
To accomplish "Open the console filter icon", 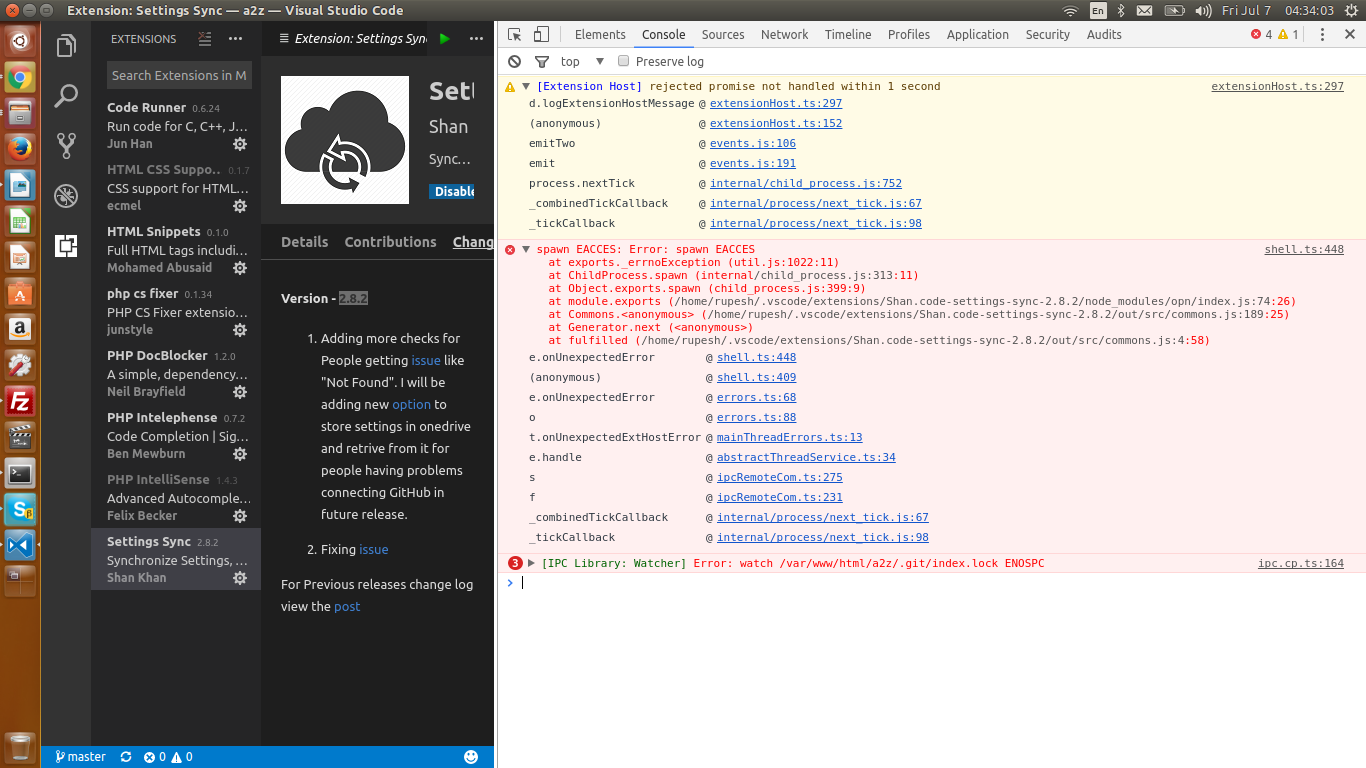I will click(542, 61).
